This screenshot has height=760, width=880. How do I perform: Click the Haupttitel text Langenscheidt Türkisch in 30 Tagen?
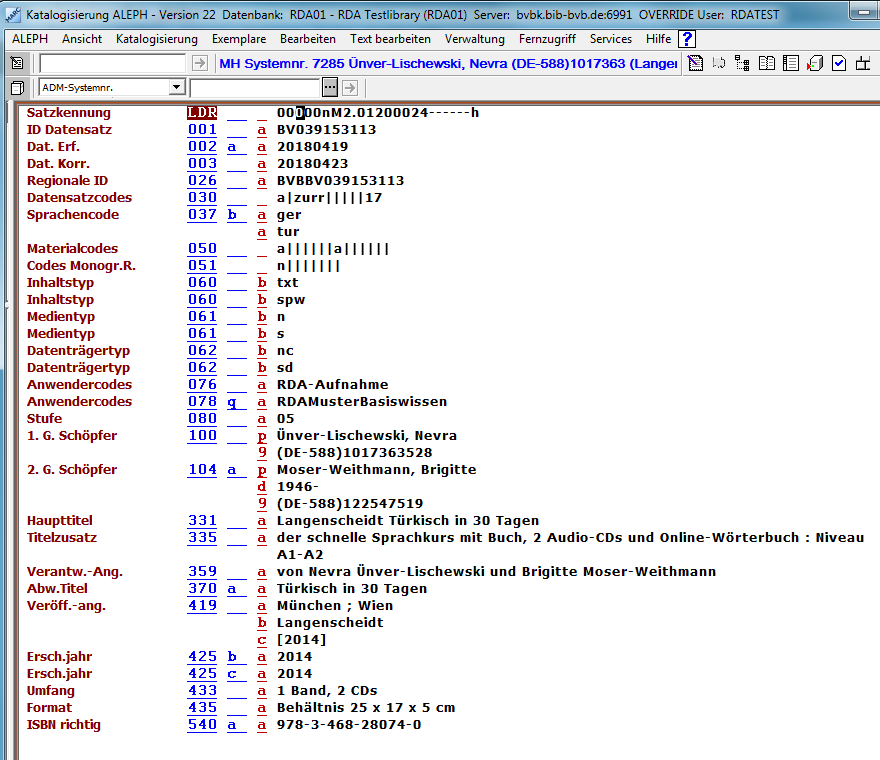pyautogui.click(x=408, y=521)
